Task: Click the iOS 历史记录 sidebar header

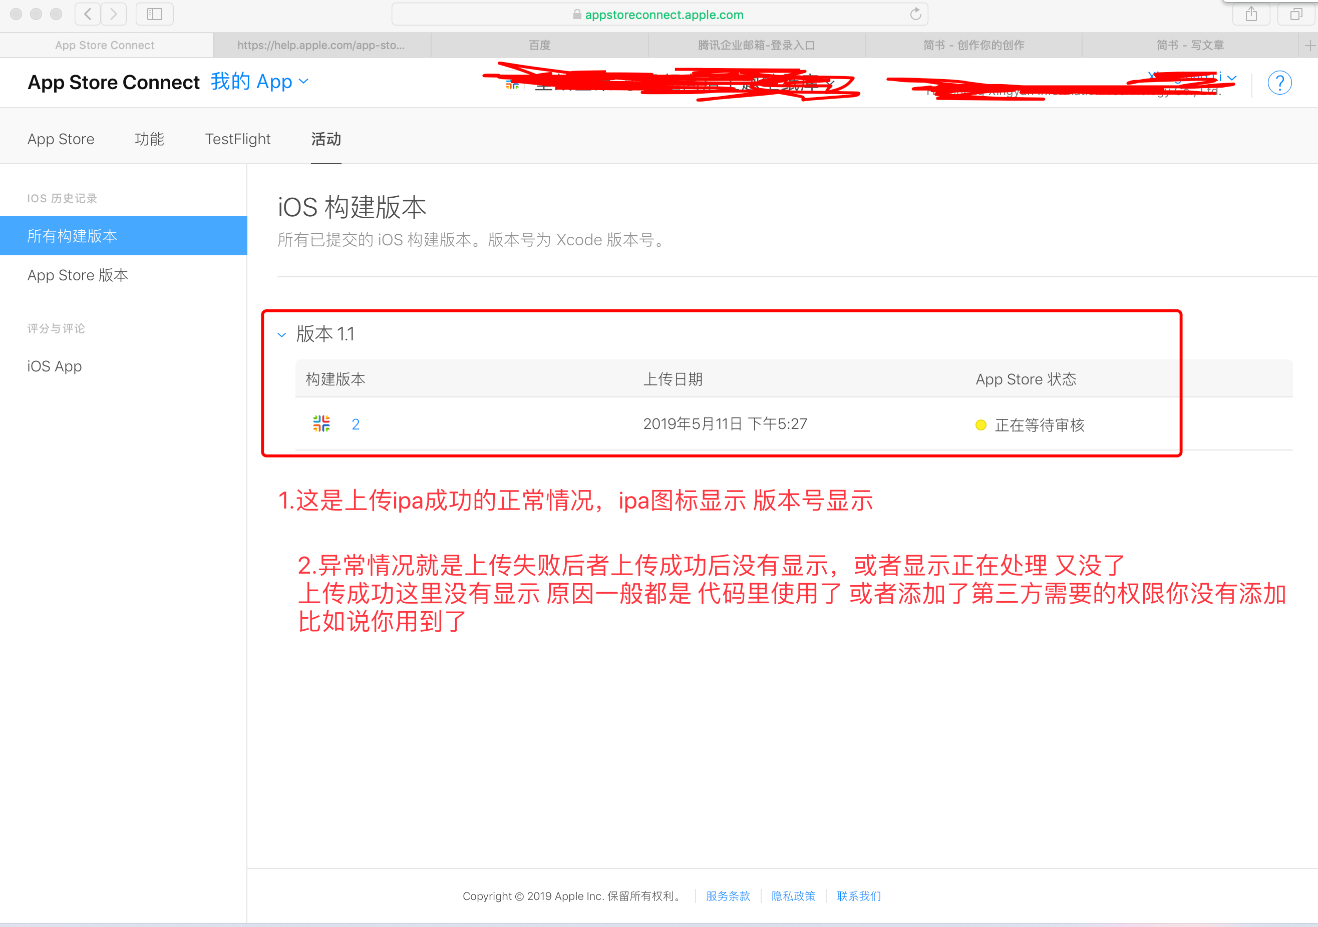Action: [x=62, y=198]
